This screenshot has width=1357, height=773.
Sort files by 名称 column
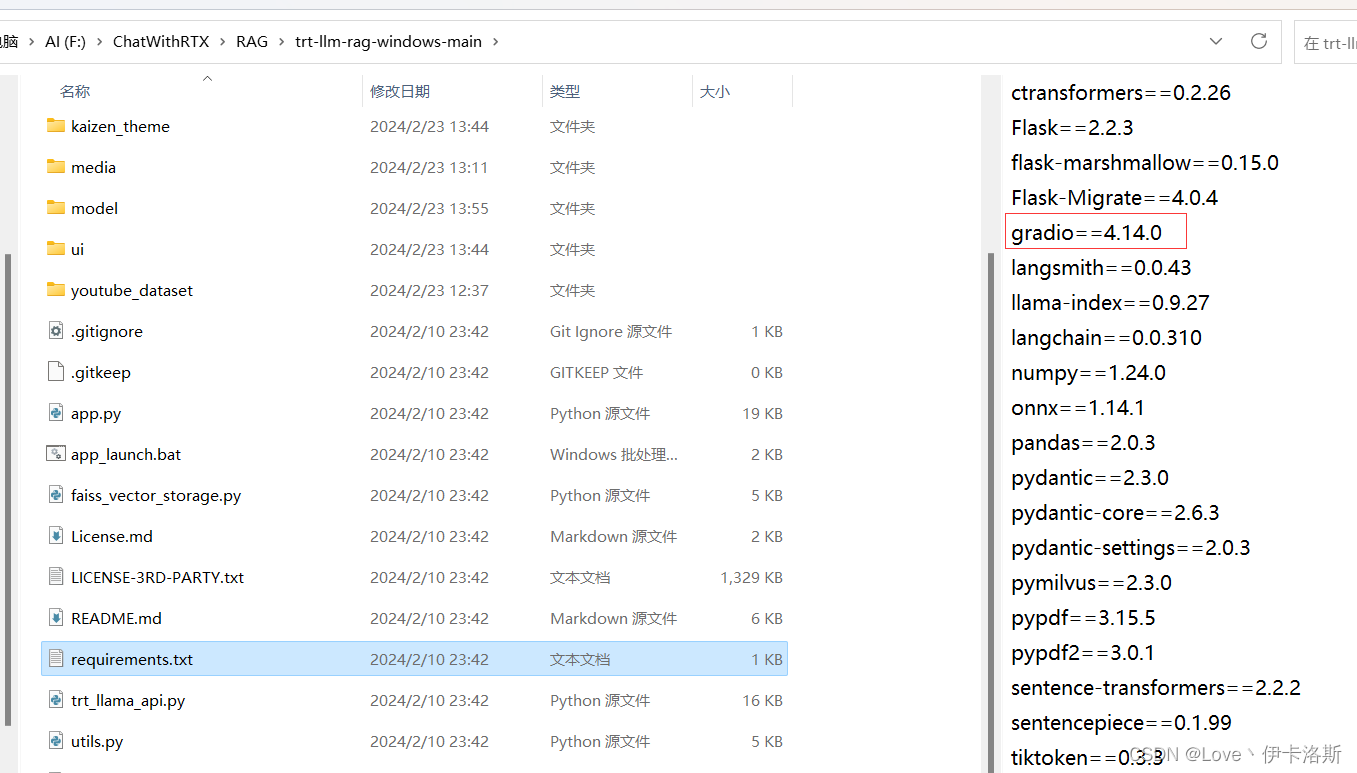point(75,91)
